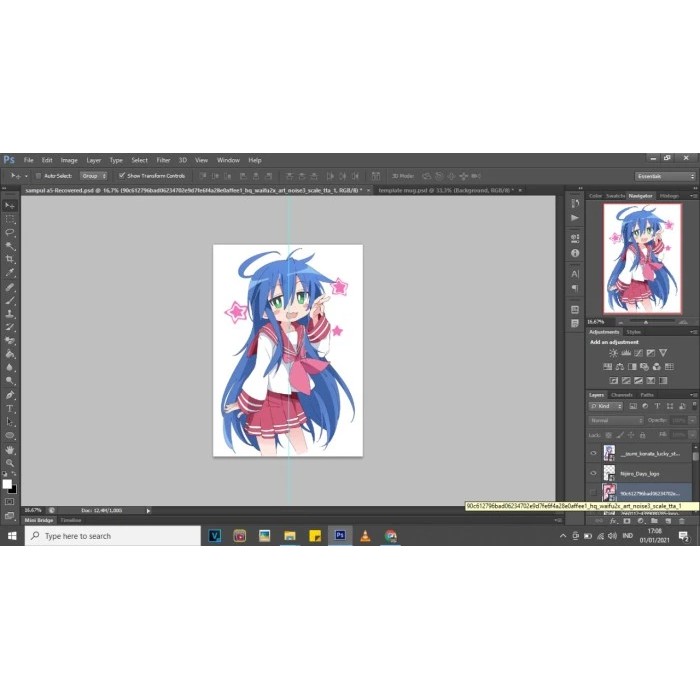Select the Crop tool

pyautogui.click(x=10, y=259)
